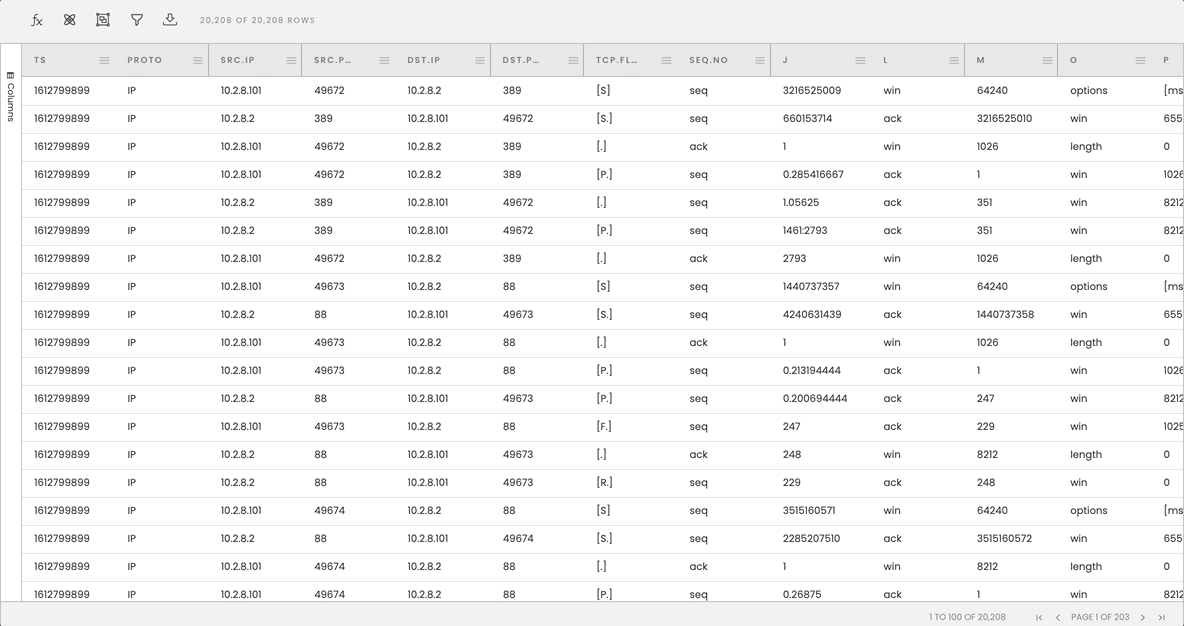Expand the Columns side panel
The width and height of the screenshot is (1184, 626).
tap(11, 96)
